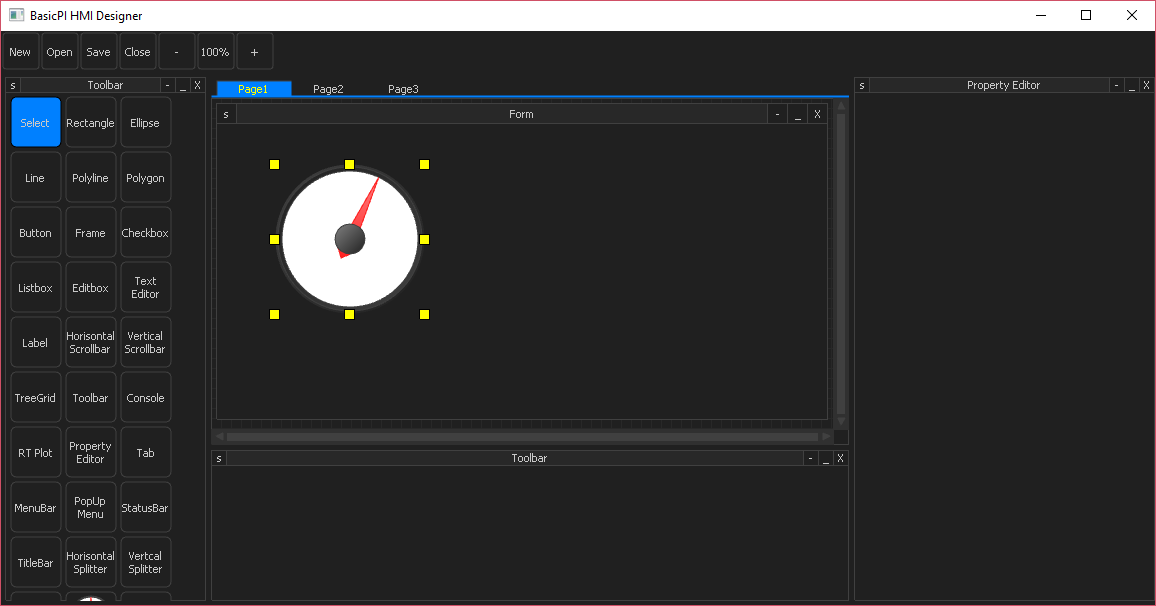Switch to the Page3 tab

point(403,88)
